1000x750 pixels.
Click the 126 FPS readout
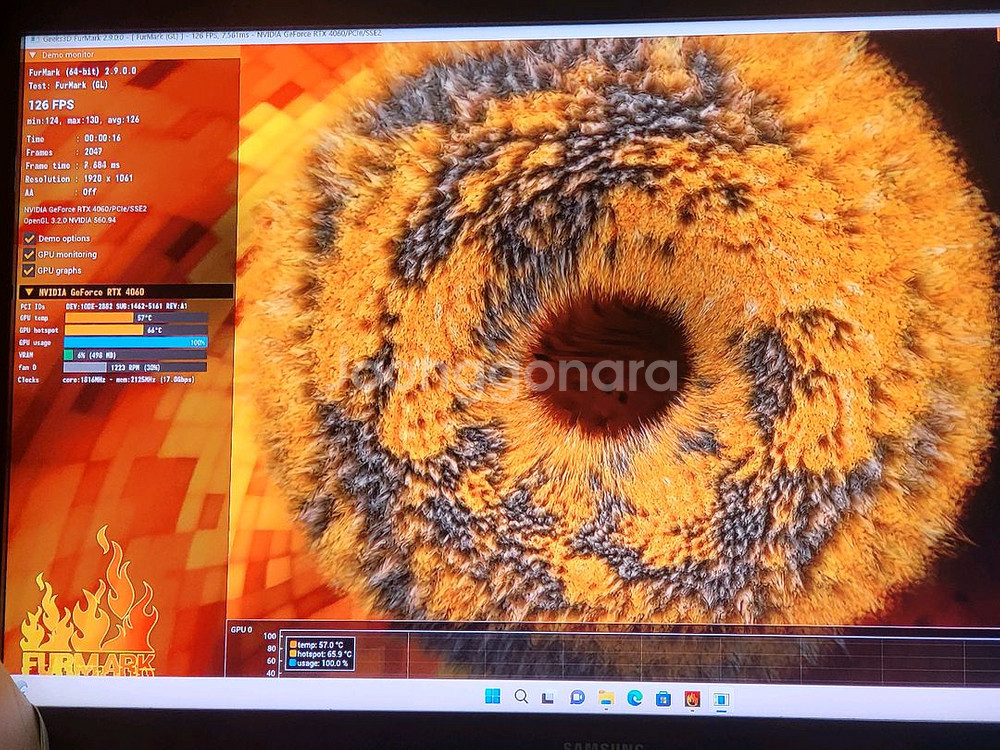pyautogui.click(x=51, y=105)
